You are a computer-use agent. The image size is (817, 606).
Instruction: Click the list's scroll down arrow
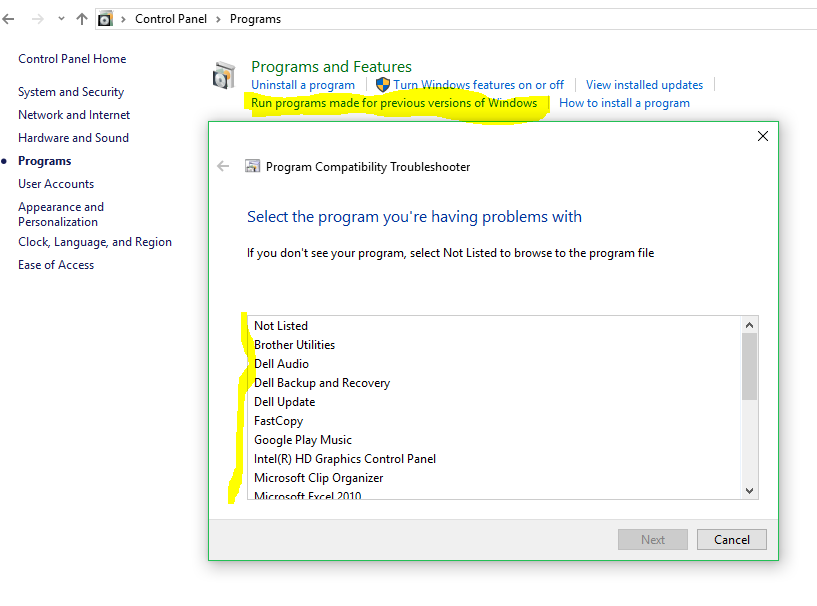749,490
